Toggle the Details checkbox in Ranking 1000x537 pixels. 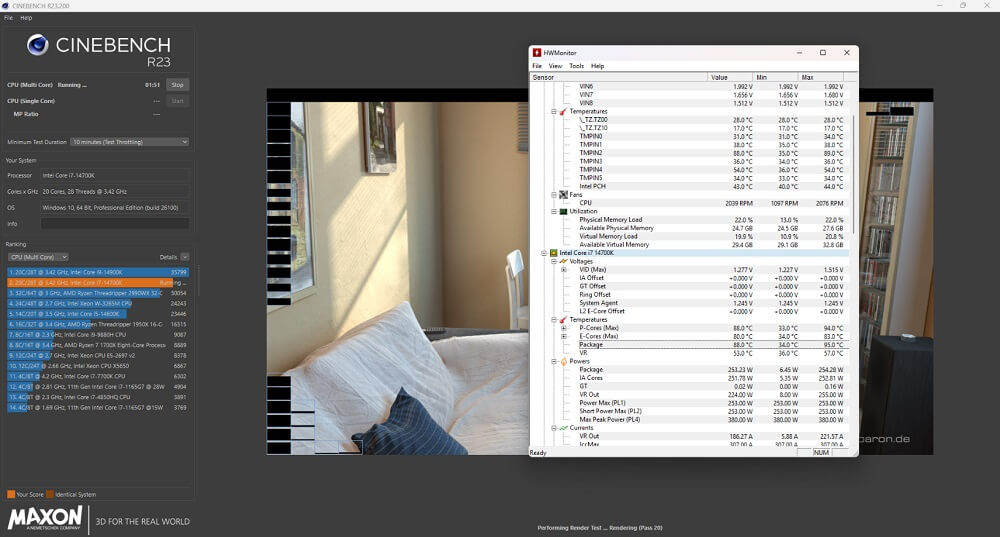(x=184, y=257)
